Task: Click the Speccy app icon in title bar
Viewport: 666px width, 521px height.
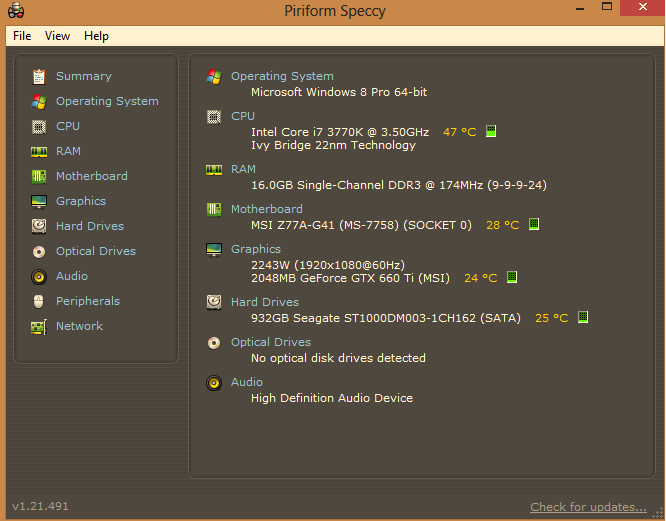Action: coord(16,10)
